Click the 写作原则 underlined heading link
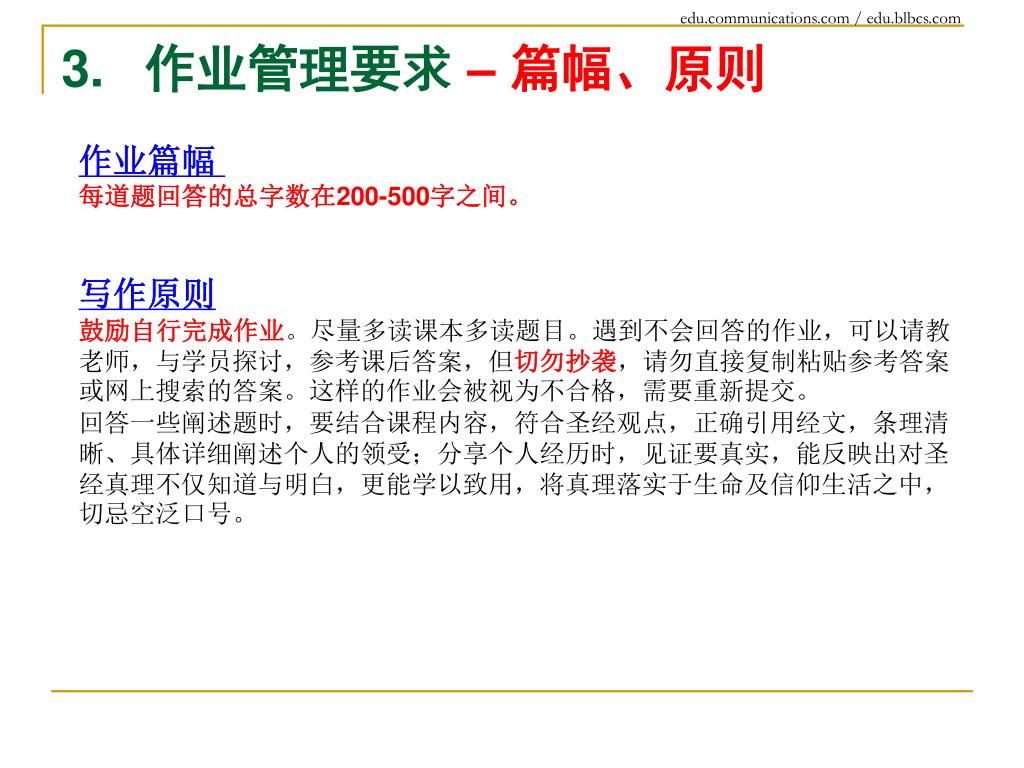Screen dimensions: 1024x768 pos(147,294)
